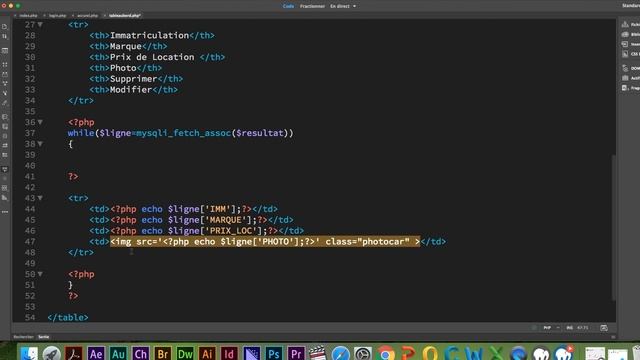Screen dimensions: 640x360
Task: Collapse the PHP fold at line 50
Action: [40, 274]
